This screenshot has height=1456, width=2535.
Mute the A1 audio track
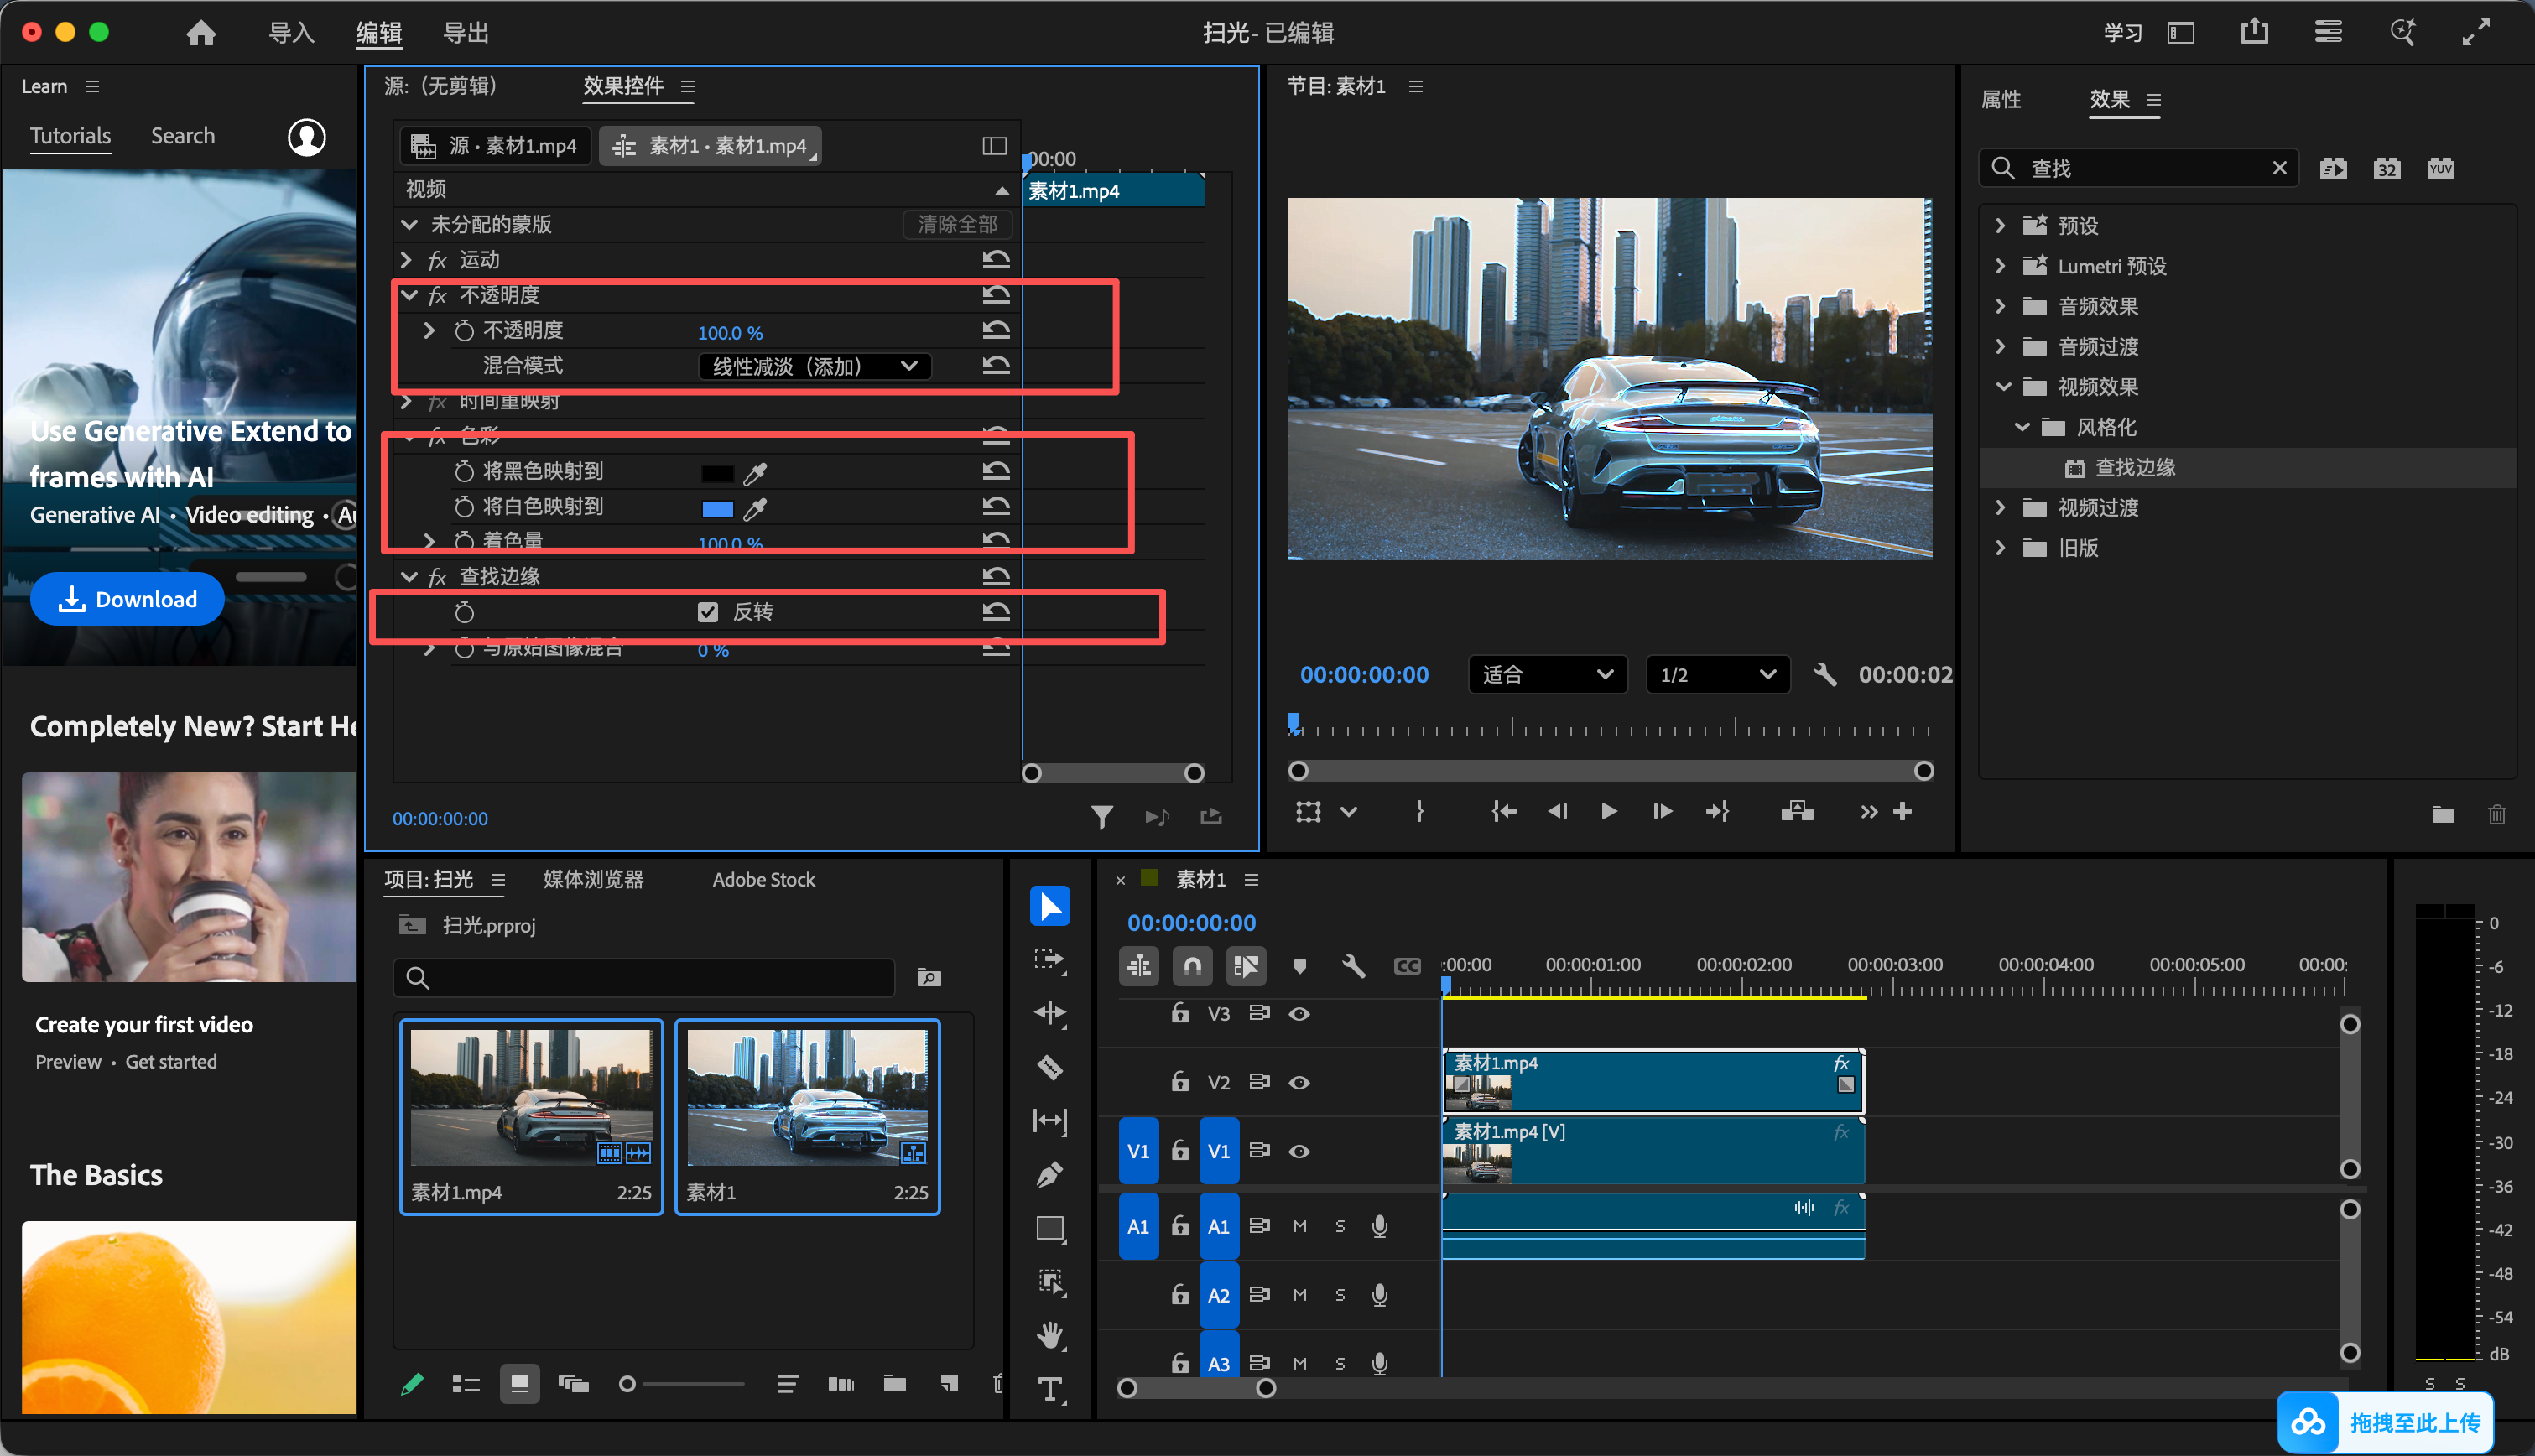pos(1300,1226)
